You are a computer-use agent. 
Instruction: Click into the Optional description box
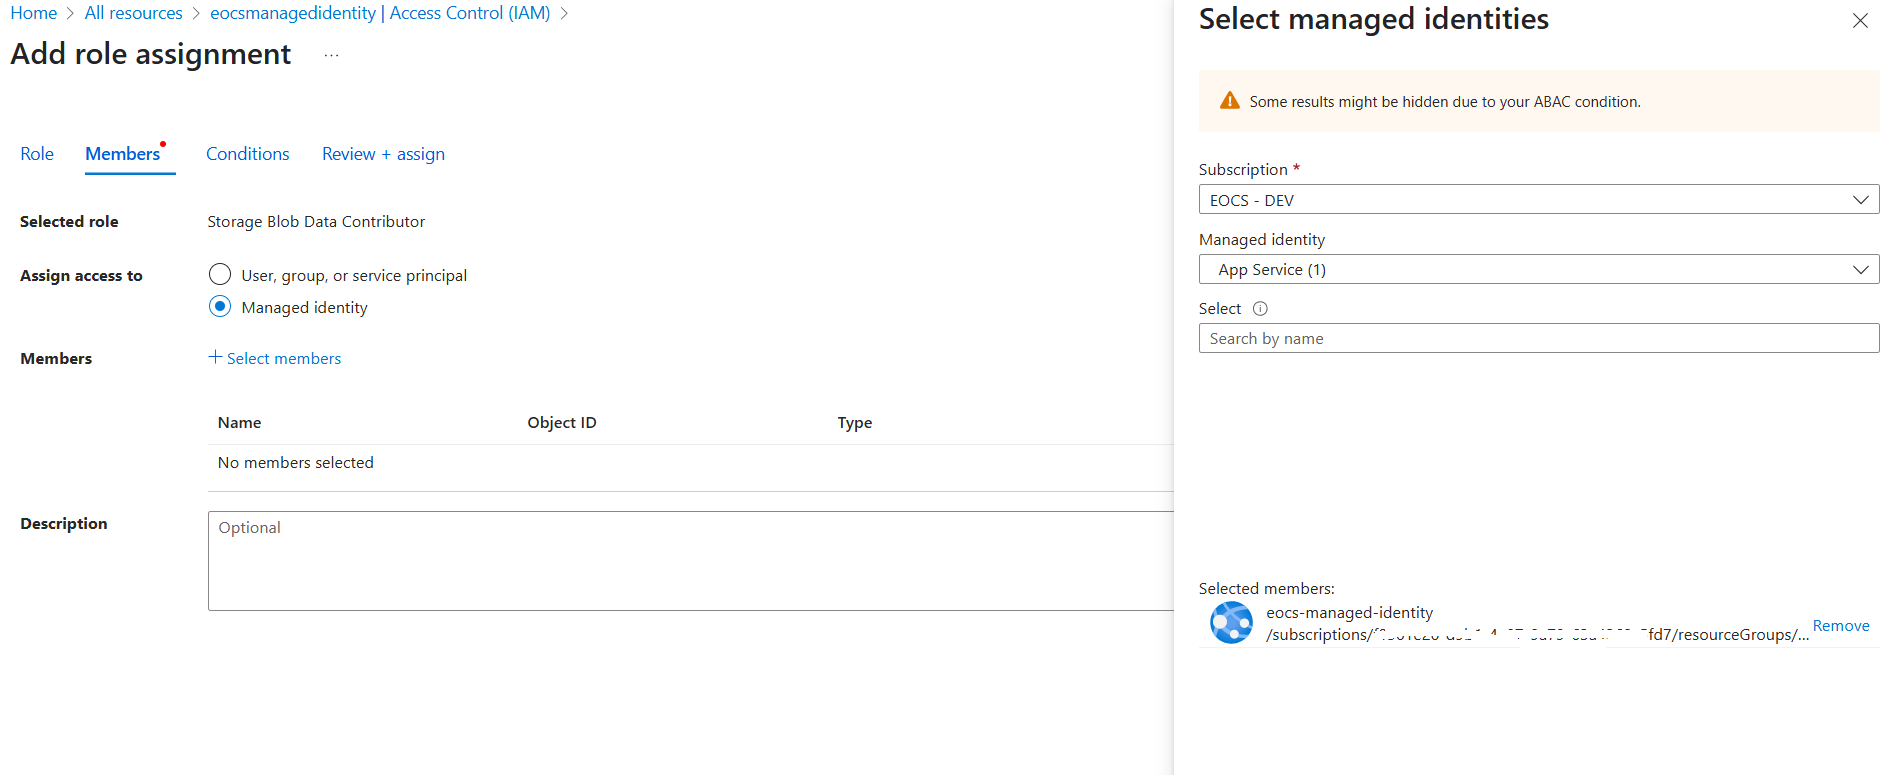tap(690, 561)
